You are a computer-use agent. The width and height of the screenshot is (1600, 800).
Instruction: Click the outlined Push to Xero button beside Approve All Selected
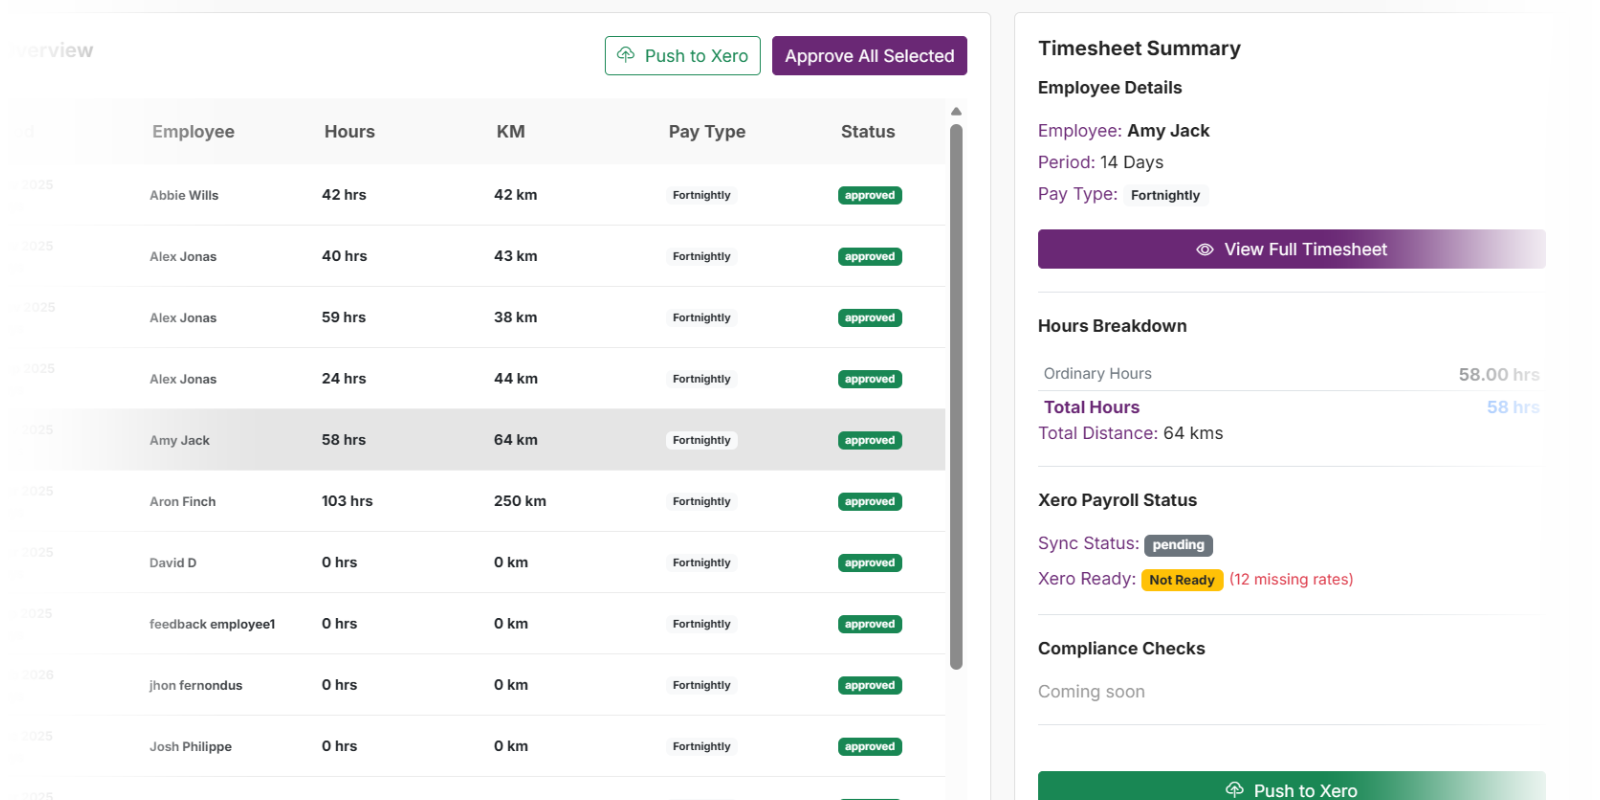click(682, 56)
